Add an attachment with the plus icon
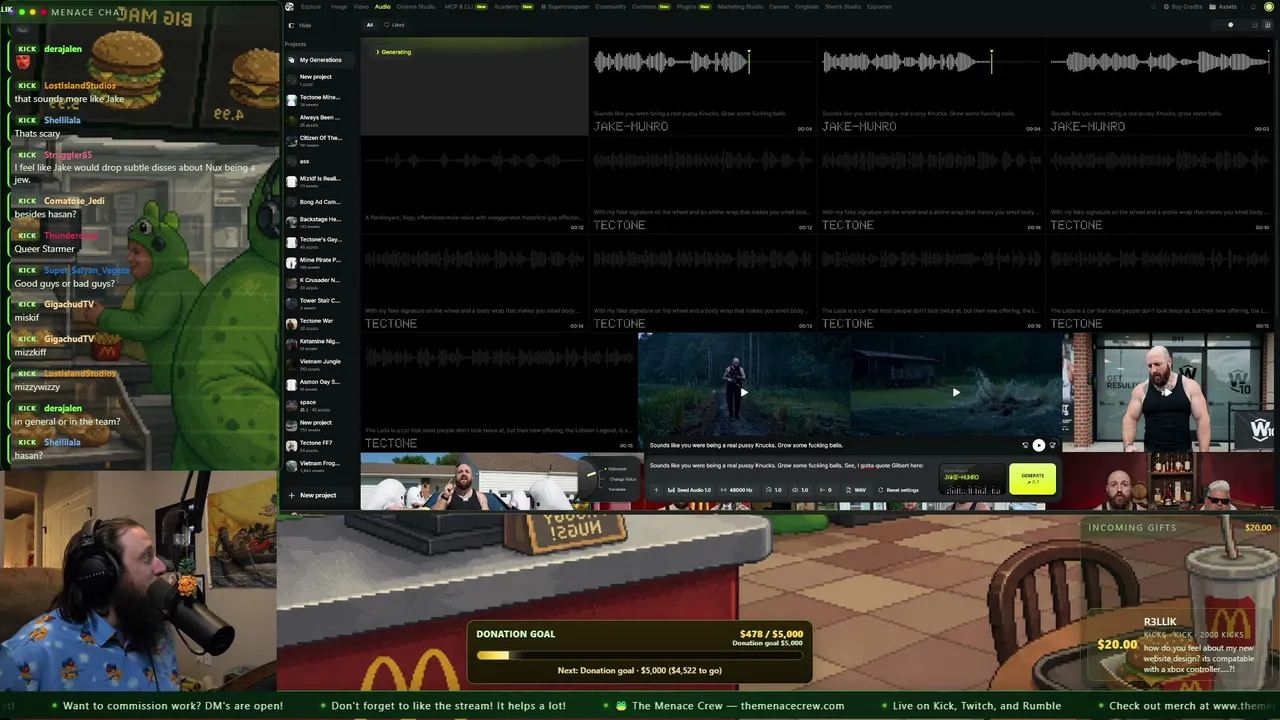 (x=656, y=490)
